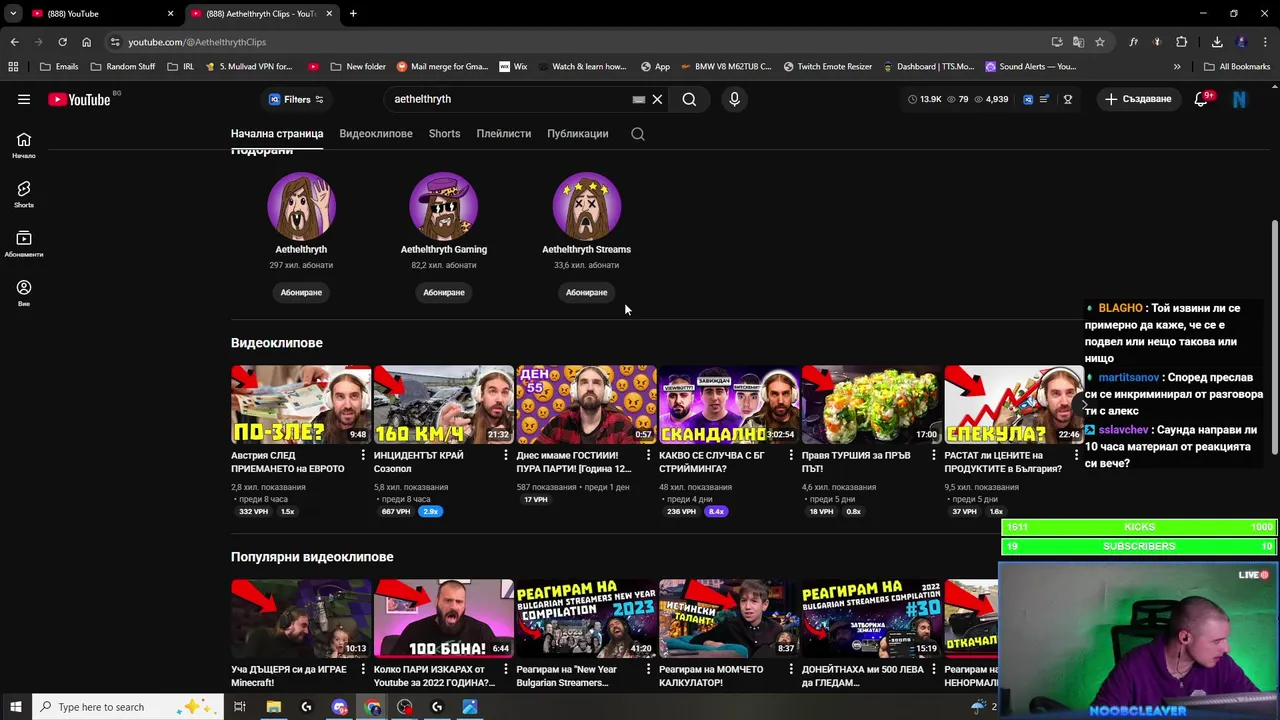Switch to the Shorts channel tab
The image size is (1280, 720).
[445, 133]
